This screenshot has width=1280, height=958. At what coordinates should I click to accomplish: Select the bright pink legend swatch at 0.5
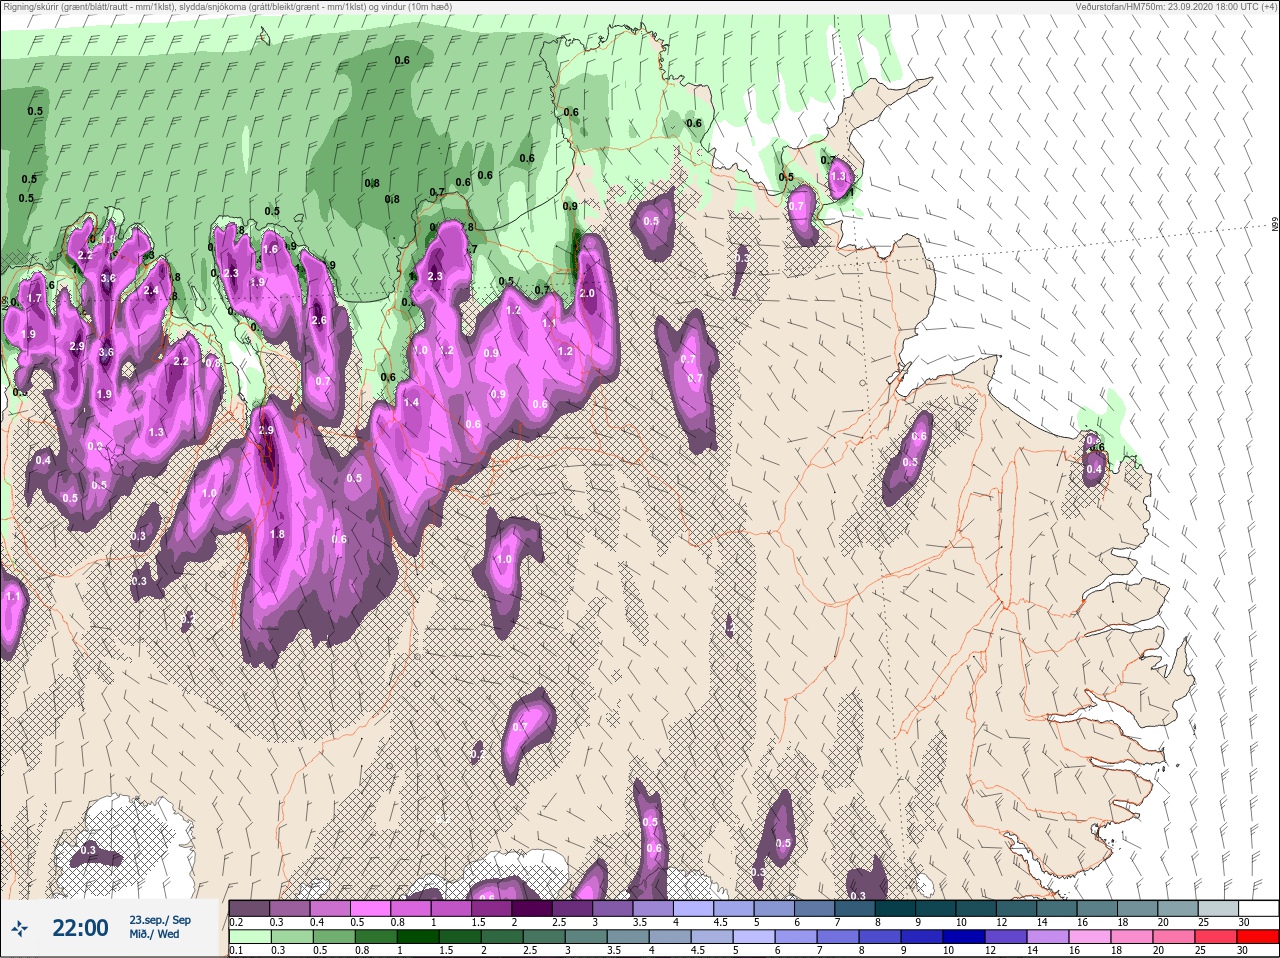(371, 907)
